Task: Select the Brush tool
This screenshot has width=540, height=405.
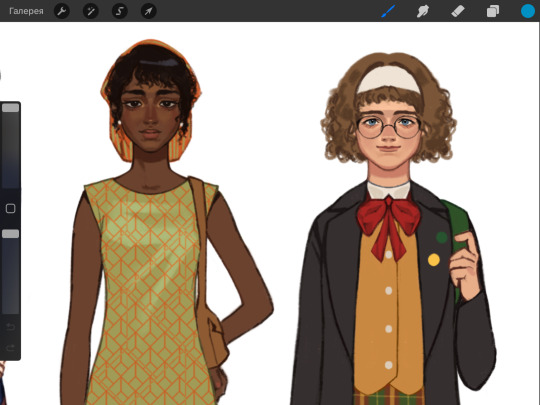Action: pos(388,11)
